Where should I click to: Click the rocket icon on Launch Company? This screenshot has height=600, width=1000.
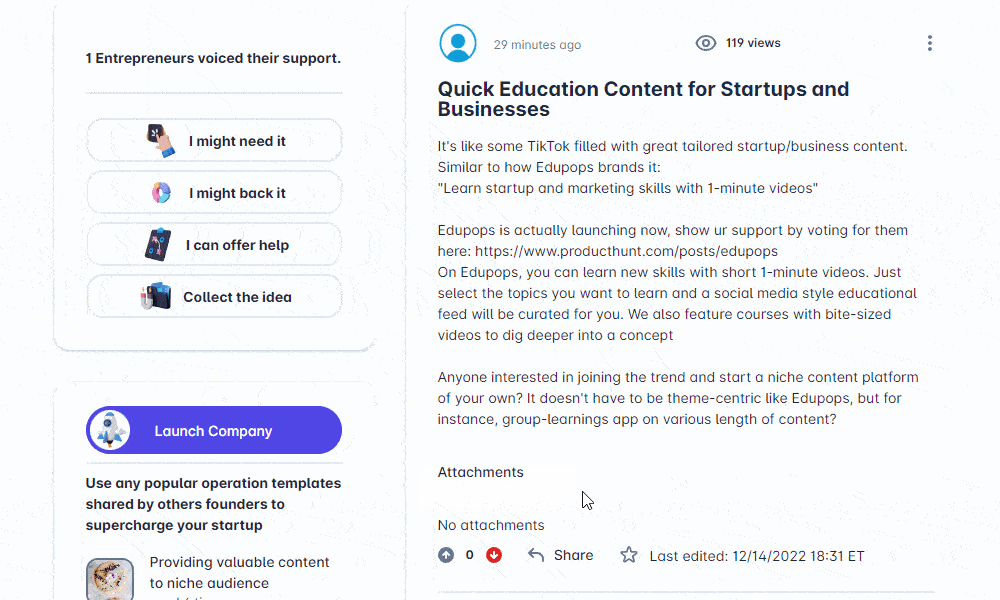tap(110, 430)
